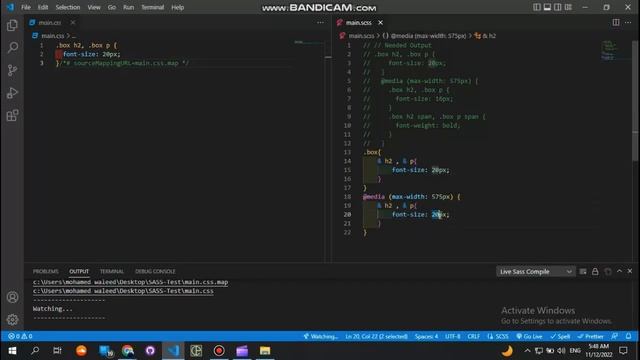This screenshot has width=640, height=360.
Task: Close the bottom panel
Action: click(630, 271)
